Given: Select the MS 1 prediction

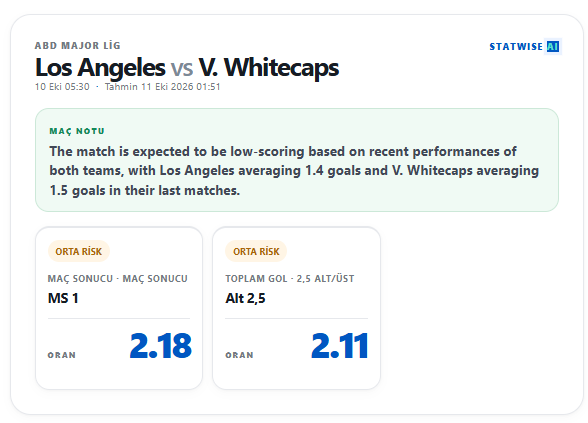Looking at the screenshot, I should pos(63,298).
